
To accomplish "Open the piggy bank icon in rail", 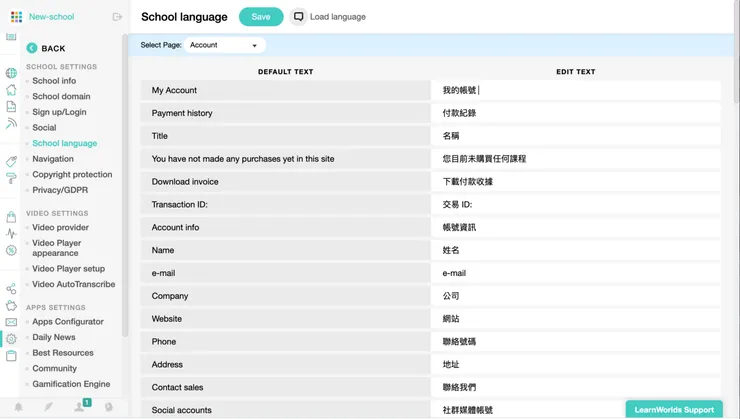I will (11, 305).
